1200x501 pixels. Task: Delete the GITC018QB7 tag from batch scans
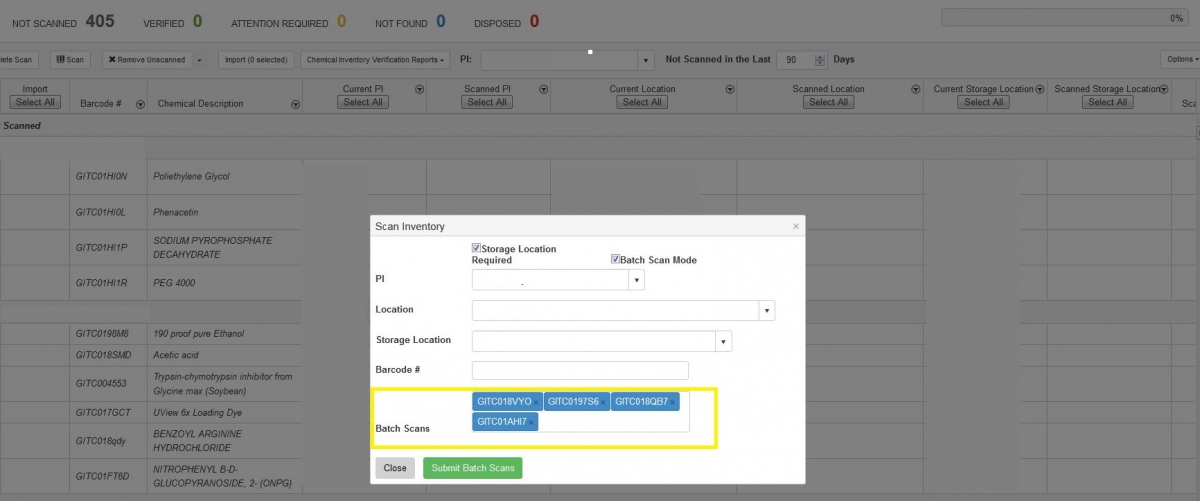[x=673, y=402]
